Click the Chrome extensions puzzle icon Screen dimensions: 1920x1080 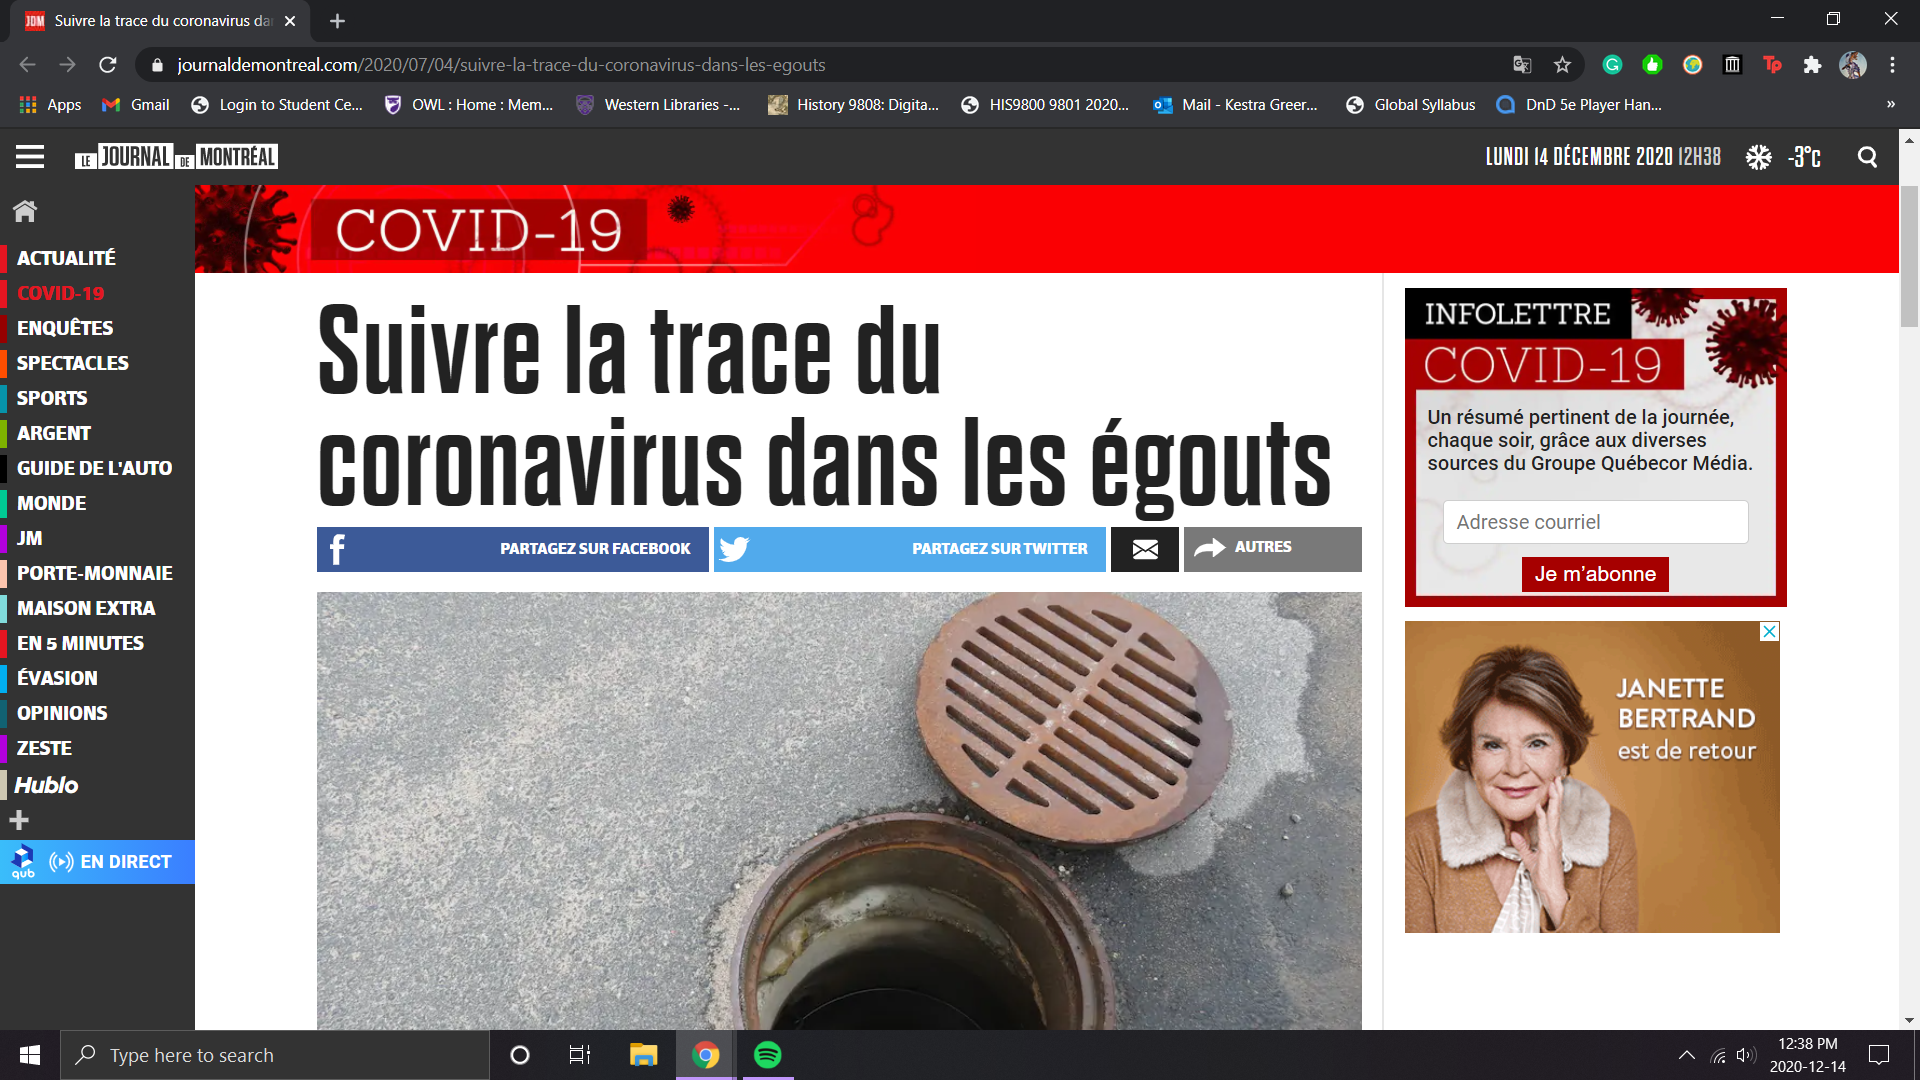click(1812, 65)
